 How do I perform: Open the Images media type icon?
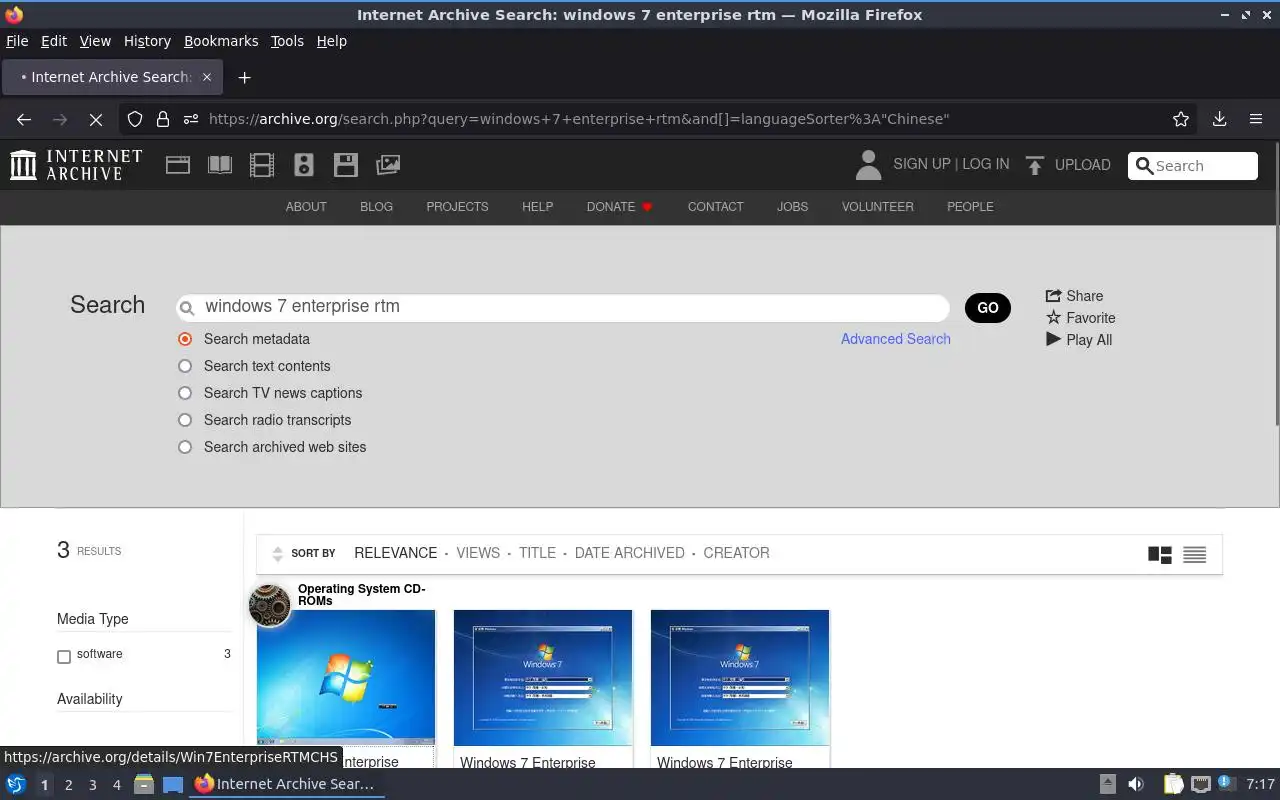[x=388, y=165]
